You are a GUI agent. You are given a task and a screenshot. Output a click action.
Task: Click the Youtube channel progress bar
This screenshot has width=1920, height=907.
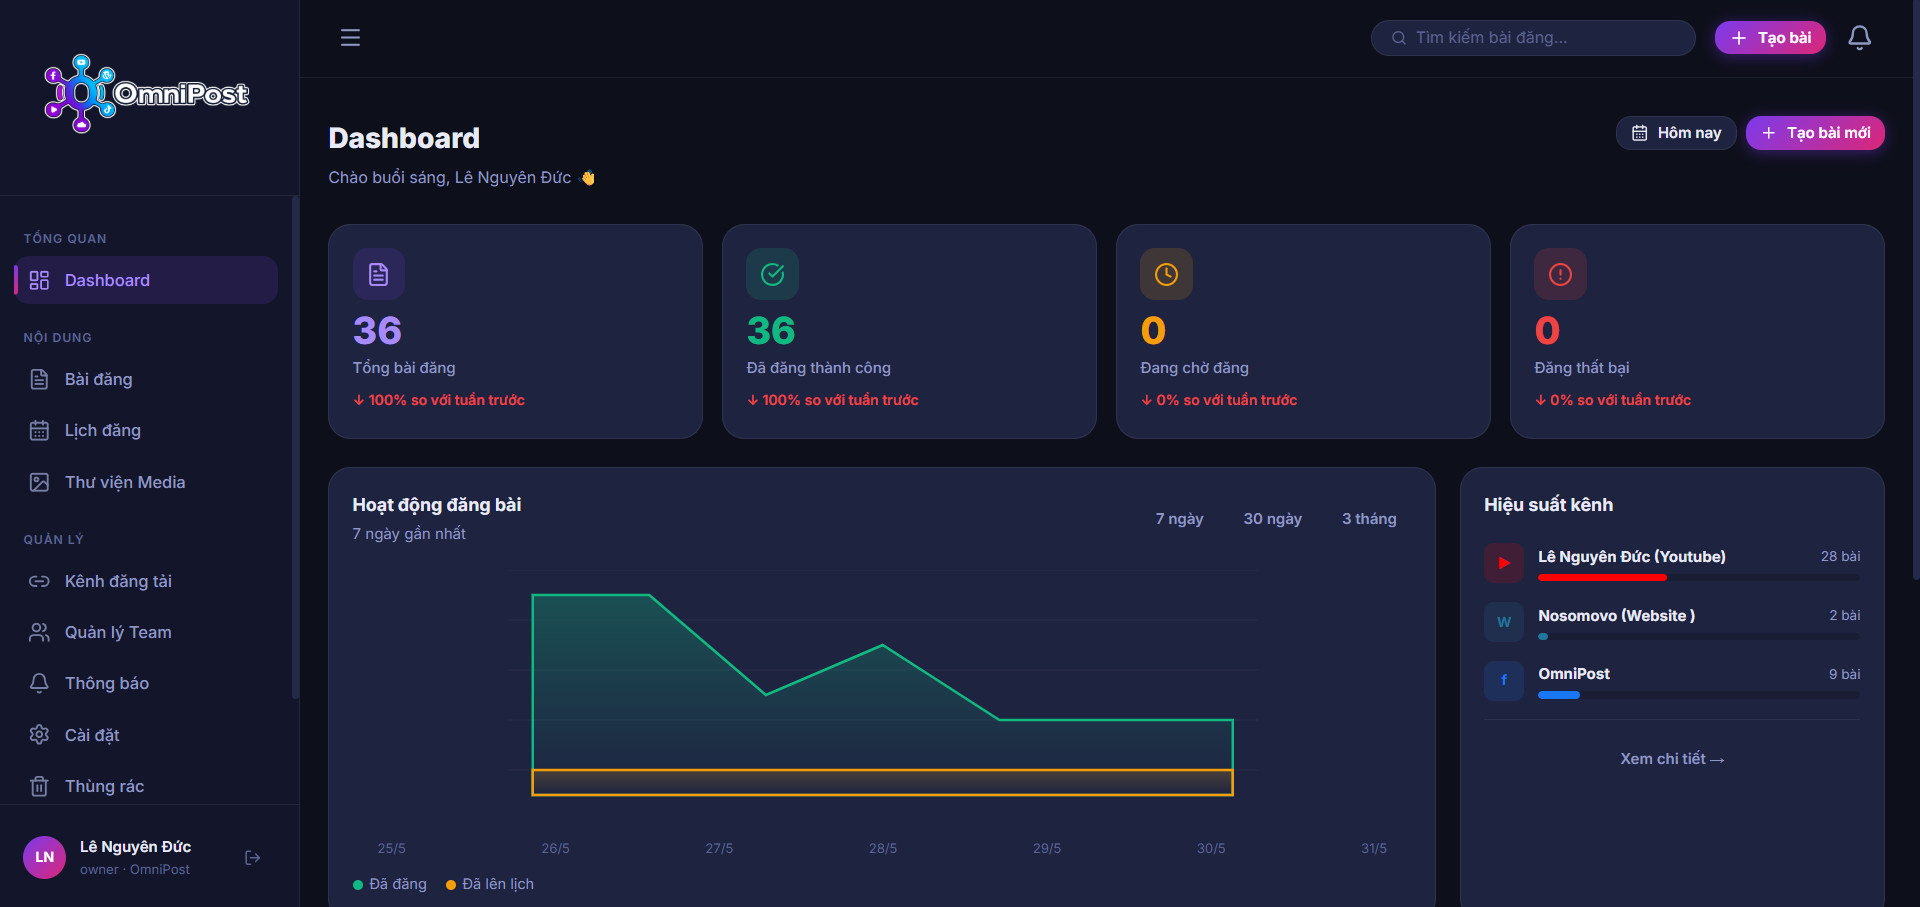pos(1698,577)
